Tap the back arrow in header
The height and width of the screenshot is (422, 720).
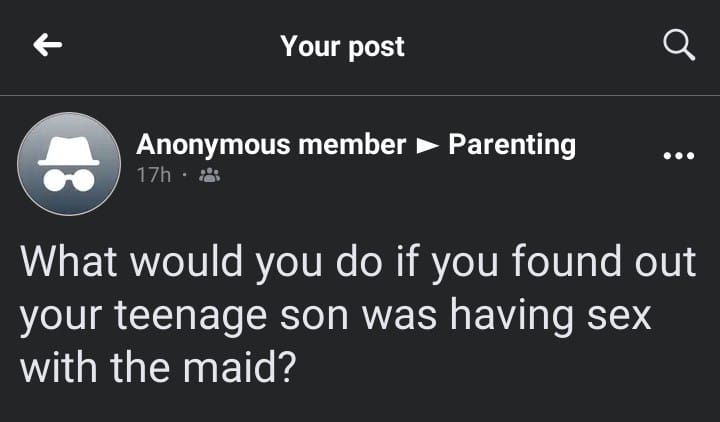(47, 46)
